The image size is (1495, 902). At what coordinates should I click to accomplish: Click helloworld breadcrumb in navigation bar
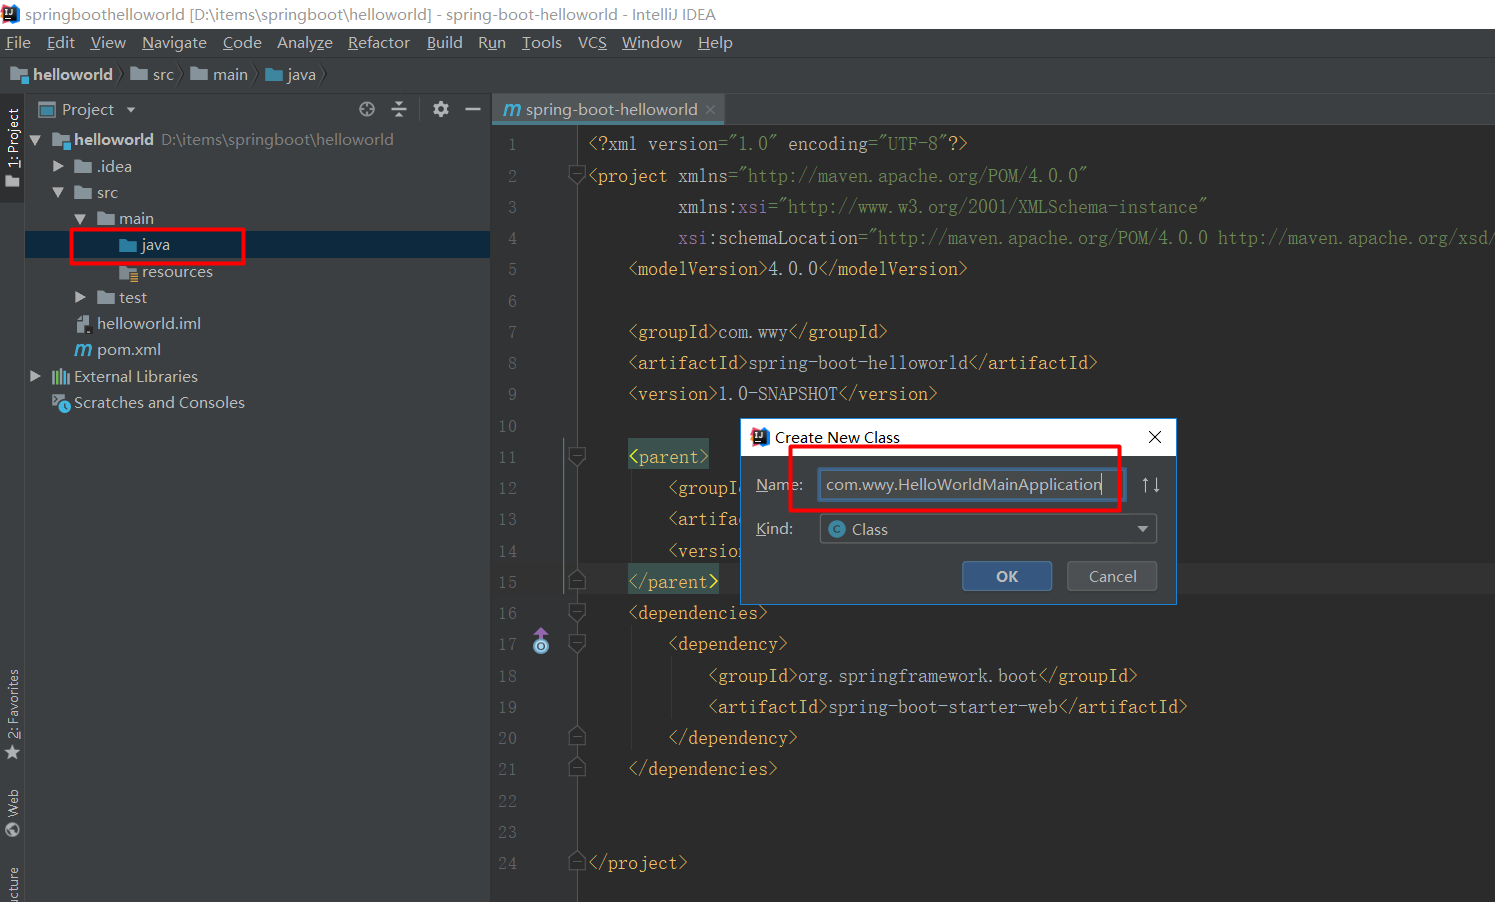(62, 74)
